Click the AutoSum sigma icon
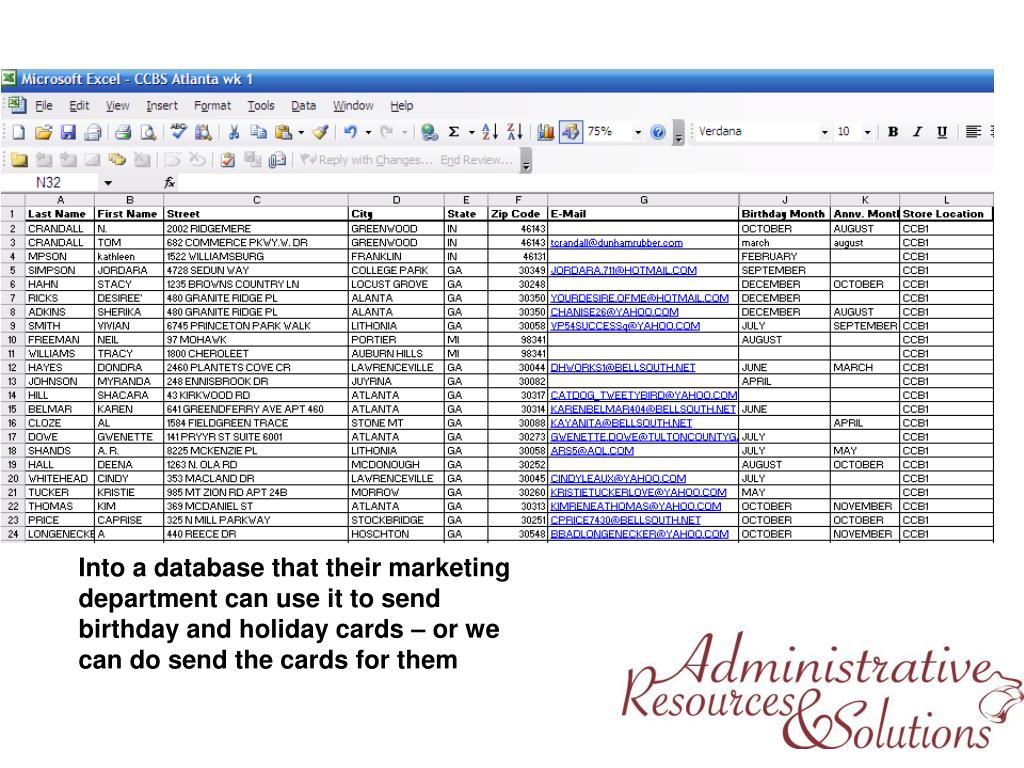 [x=454, y=133]
